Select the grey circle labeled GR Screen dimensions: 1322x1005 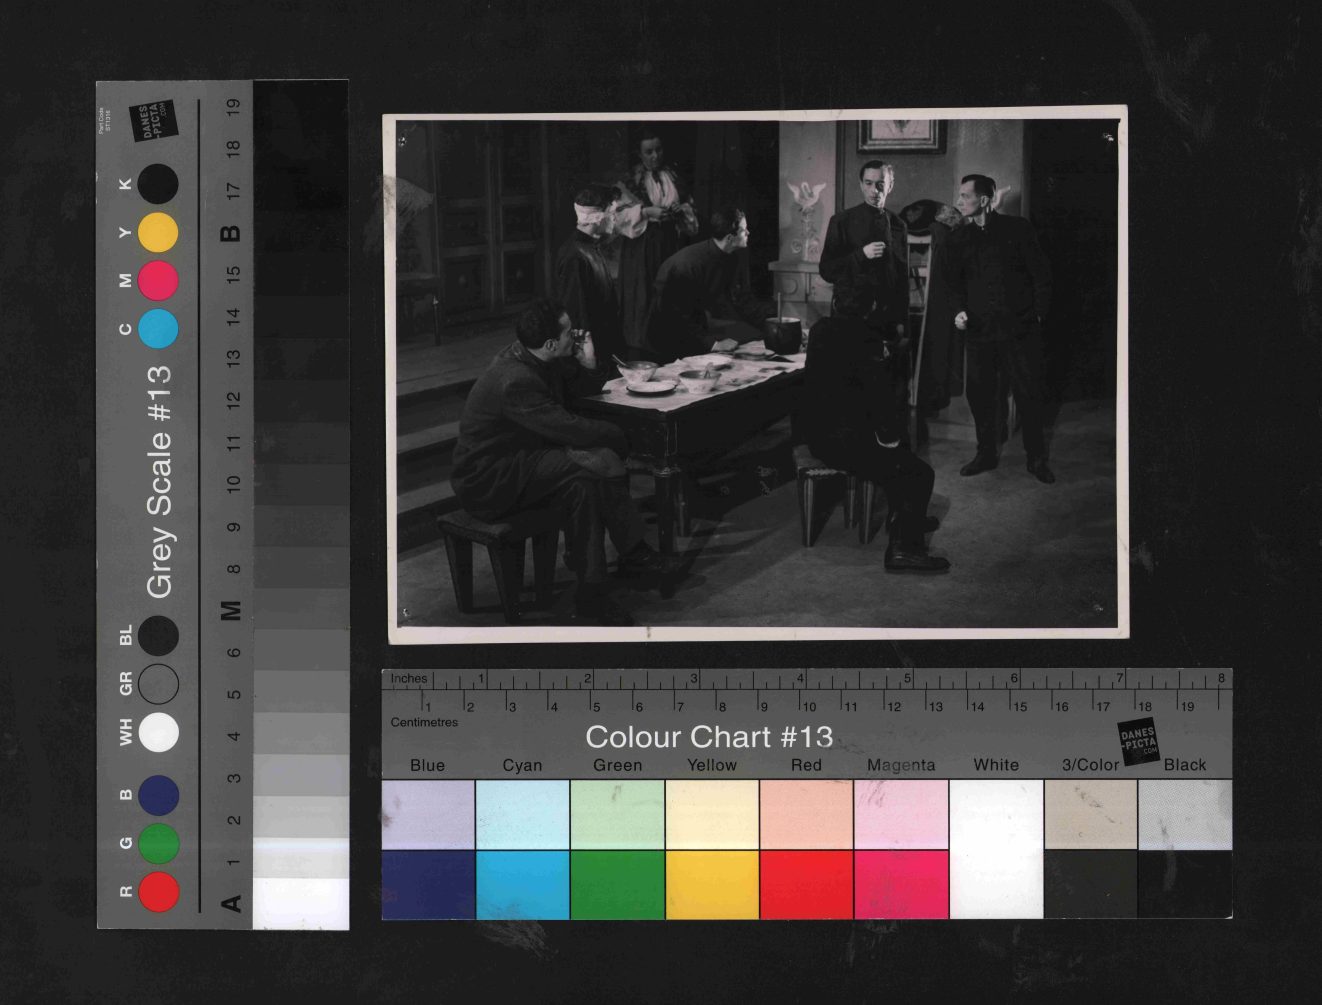coord(158,684)
